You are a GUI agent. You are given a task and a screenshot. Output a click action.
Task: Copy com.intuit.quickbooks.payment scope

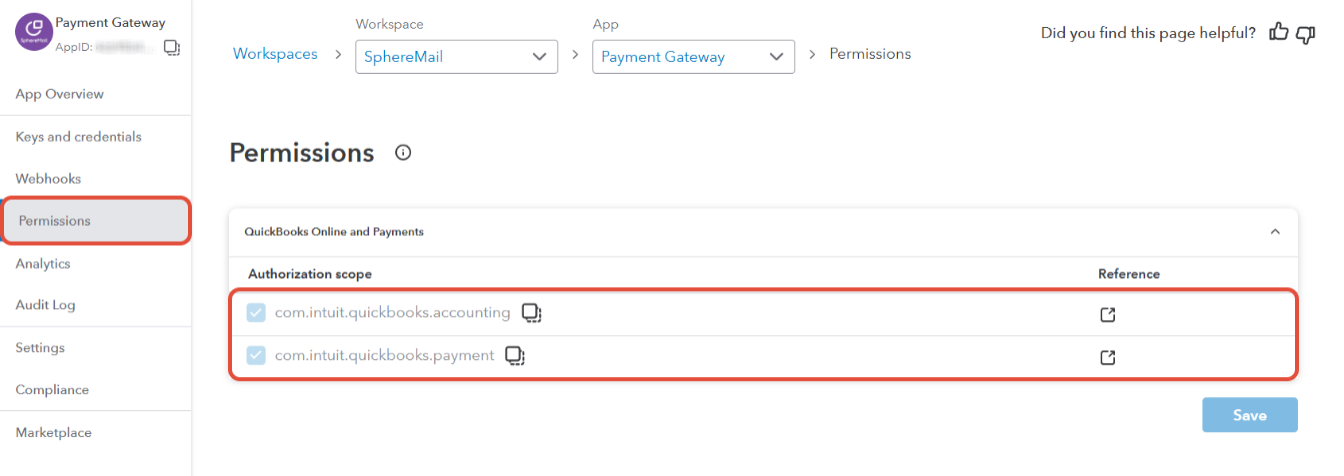pos(515,355)
